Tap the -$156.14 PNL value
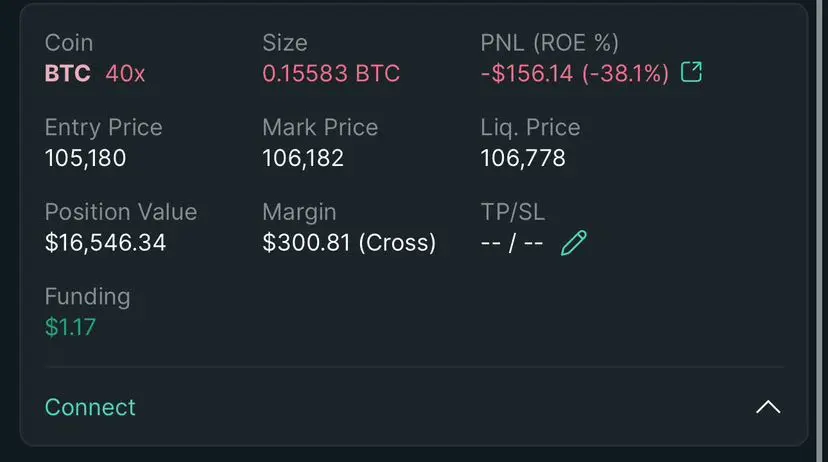This screenshot has width=828, height=462. coord(526,73)
